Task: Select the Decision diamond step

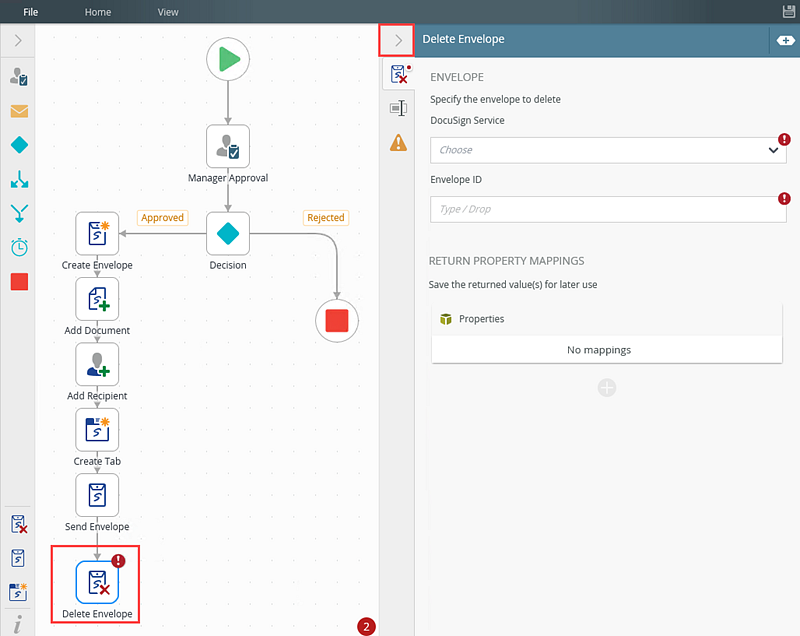Action: tap(228, 234)
